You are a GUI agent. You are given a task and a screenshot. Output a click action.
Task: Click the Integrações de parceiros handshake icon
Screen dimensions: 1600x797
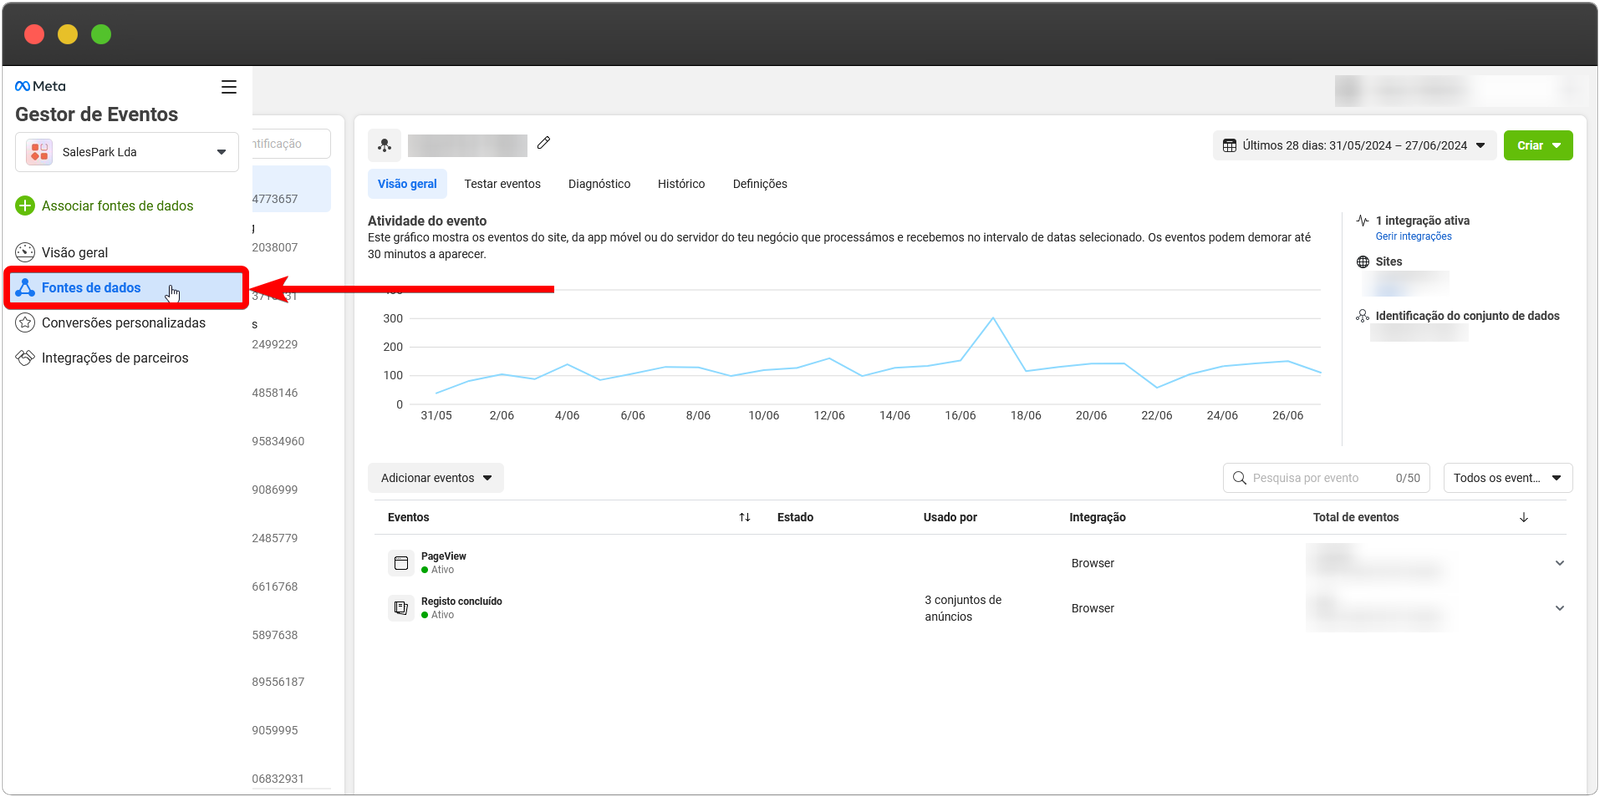click(x=25, y=358)
